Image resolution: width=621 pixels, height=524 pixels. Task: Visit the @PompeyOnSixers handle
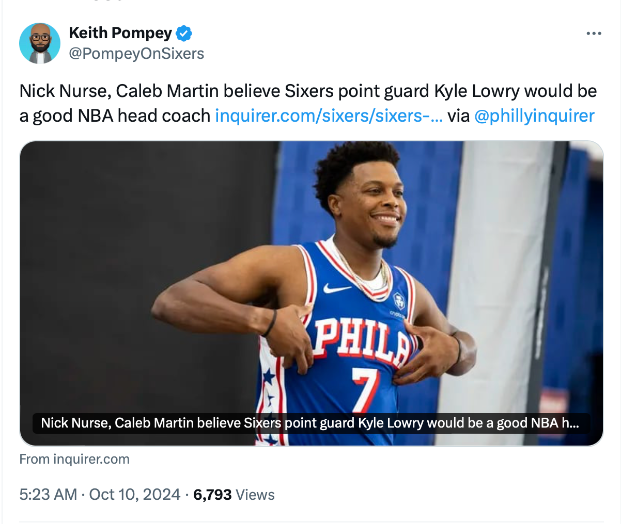135,54
